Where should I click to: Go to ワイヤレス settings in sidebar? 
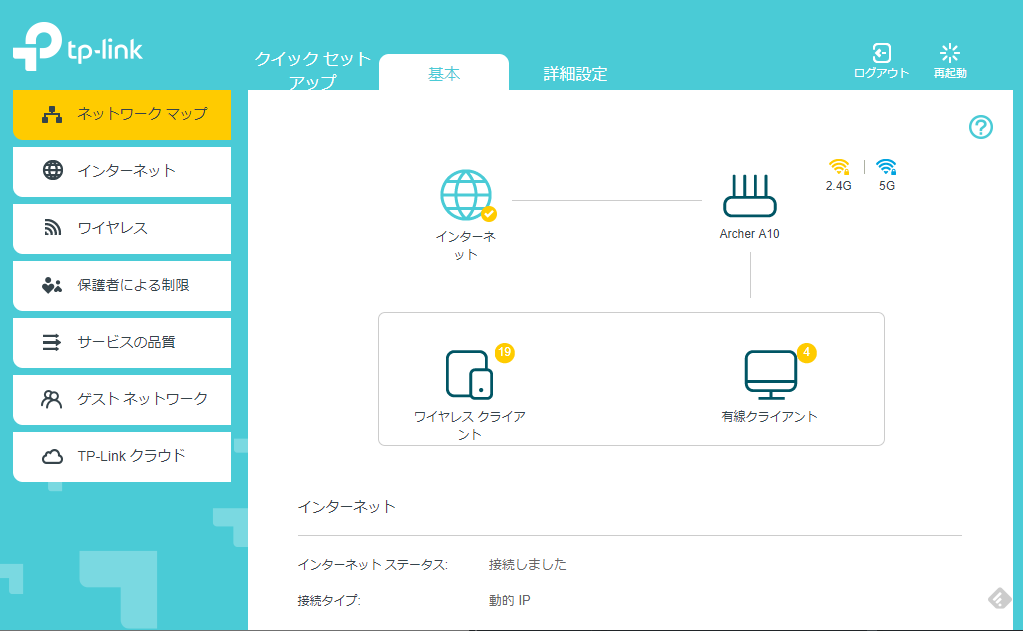pos(122,228)
